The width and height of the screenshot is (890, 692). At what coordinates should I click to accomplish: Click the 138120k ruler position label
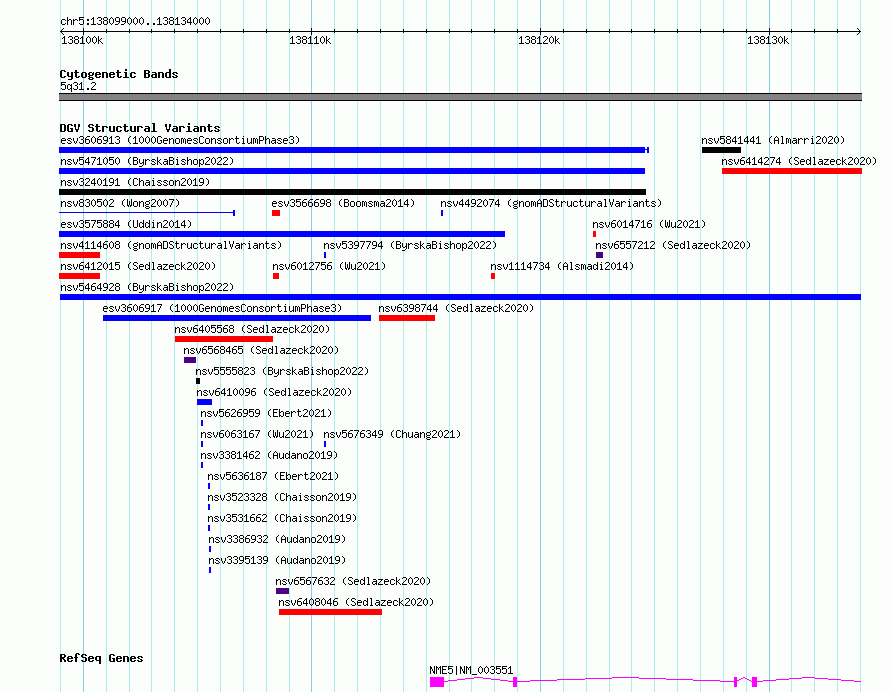click(539, 40)
